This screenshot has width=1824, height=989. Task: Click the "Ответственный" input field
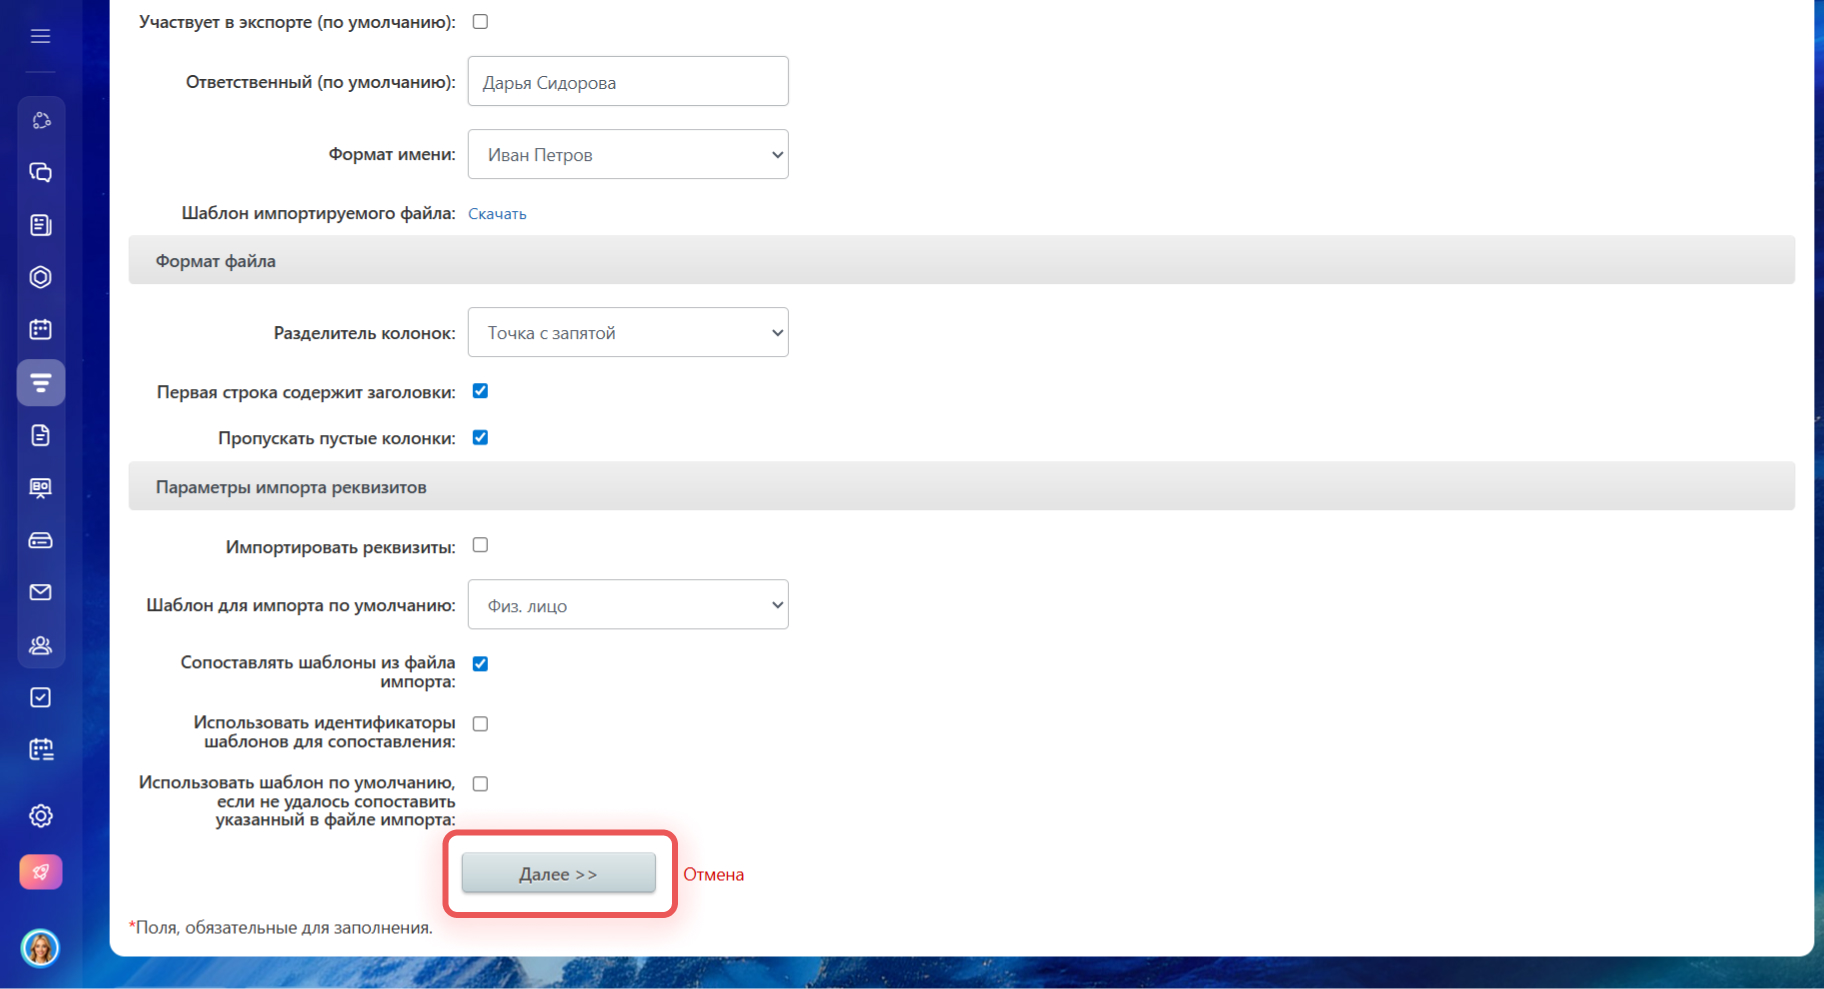(628, 82)
